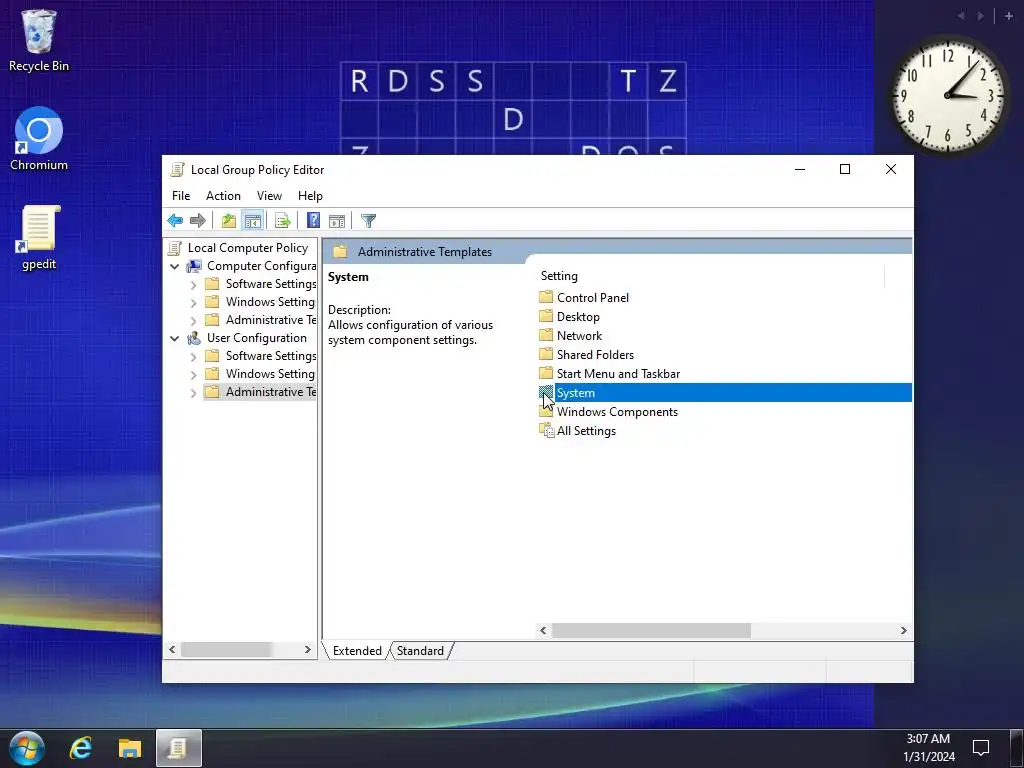Click the Group Policy Editor taskbar button
Screen dimensions: 1024x768
[178, 748]
